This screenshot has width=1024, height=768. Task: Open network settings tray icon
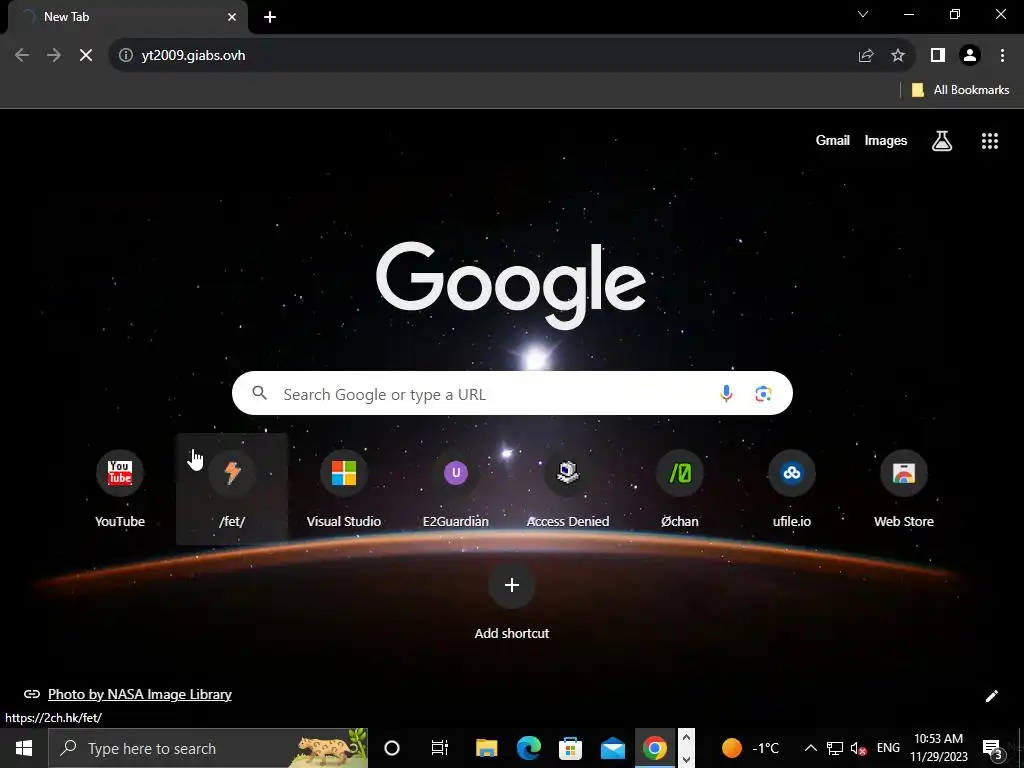coord(835,748)
